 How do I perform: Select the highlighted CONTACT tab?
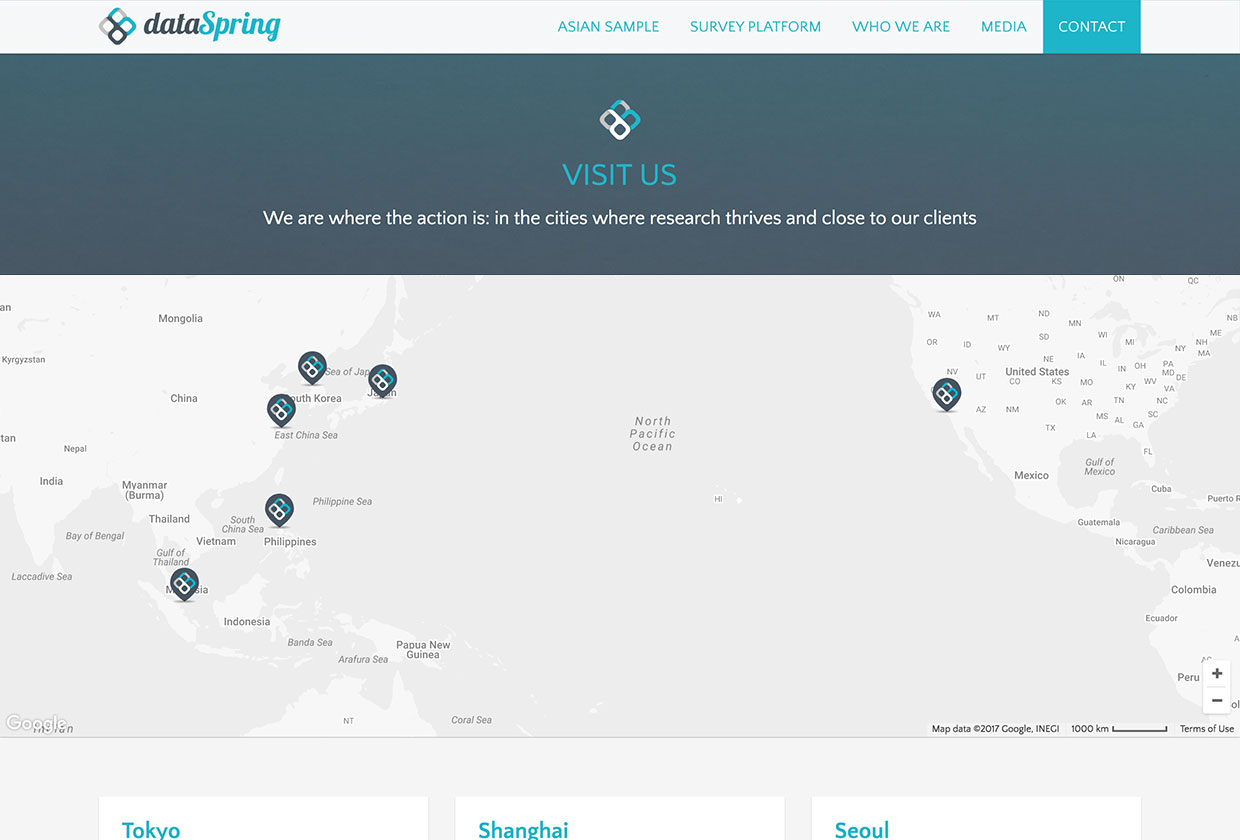tap(1091, 27)
